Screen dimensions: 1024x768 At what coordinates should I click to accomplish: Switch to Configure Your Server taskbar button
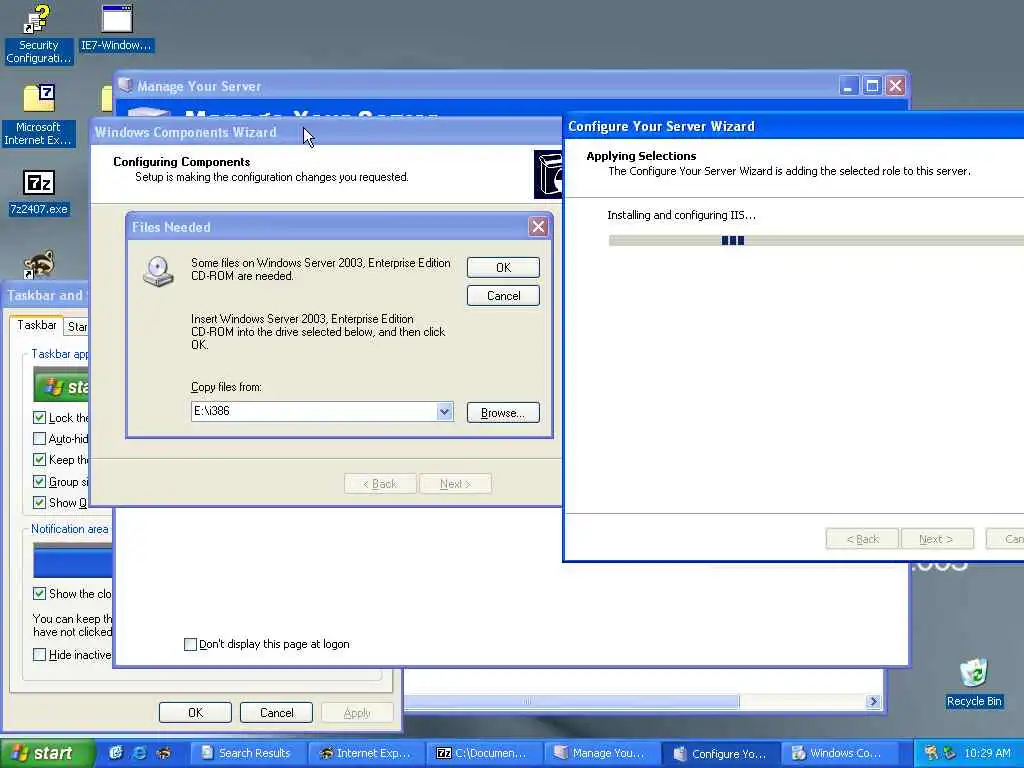pyautogui.click(x=722, y=753)
